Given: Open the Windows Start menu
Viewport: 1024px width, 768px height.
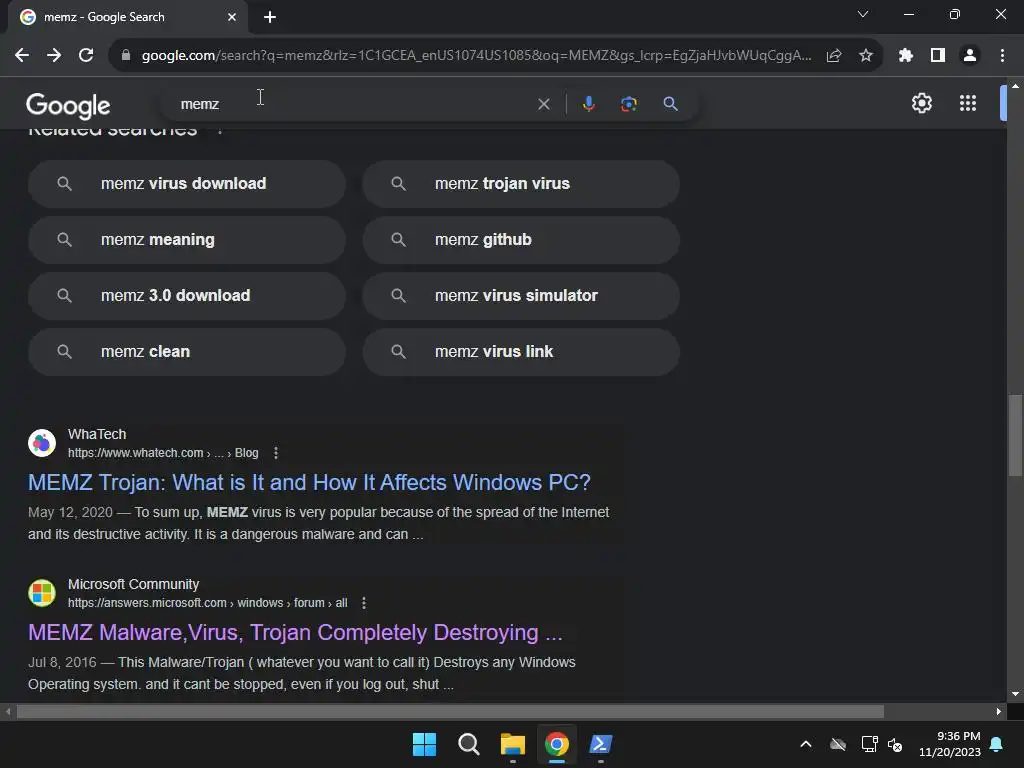Looking at the screenshot, I should point(424,744).
